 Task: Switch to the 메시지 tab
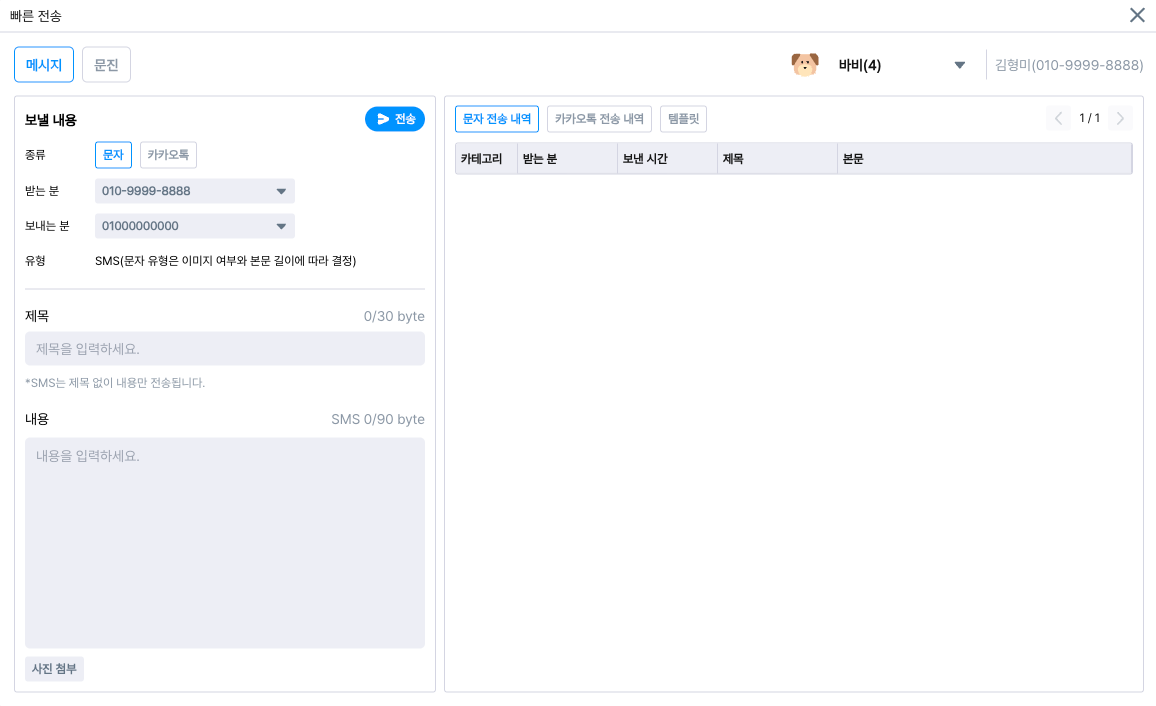44,65
